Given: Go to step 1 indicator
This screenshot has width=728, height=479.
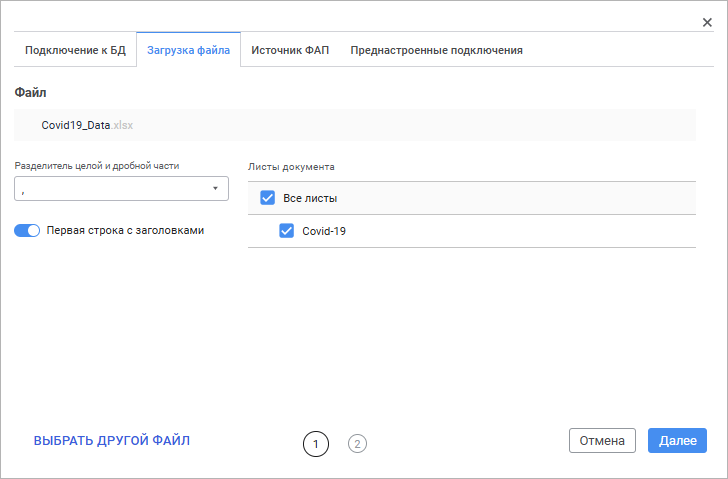Looking at the screenshot, I should [315, 443].
